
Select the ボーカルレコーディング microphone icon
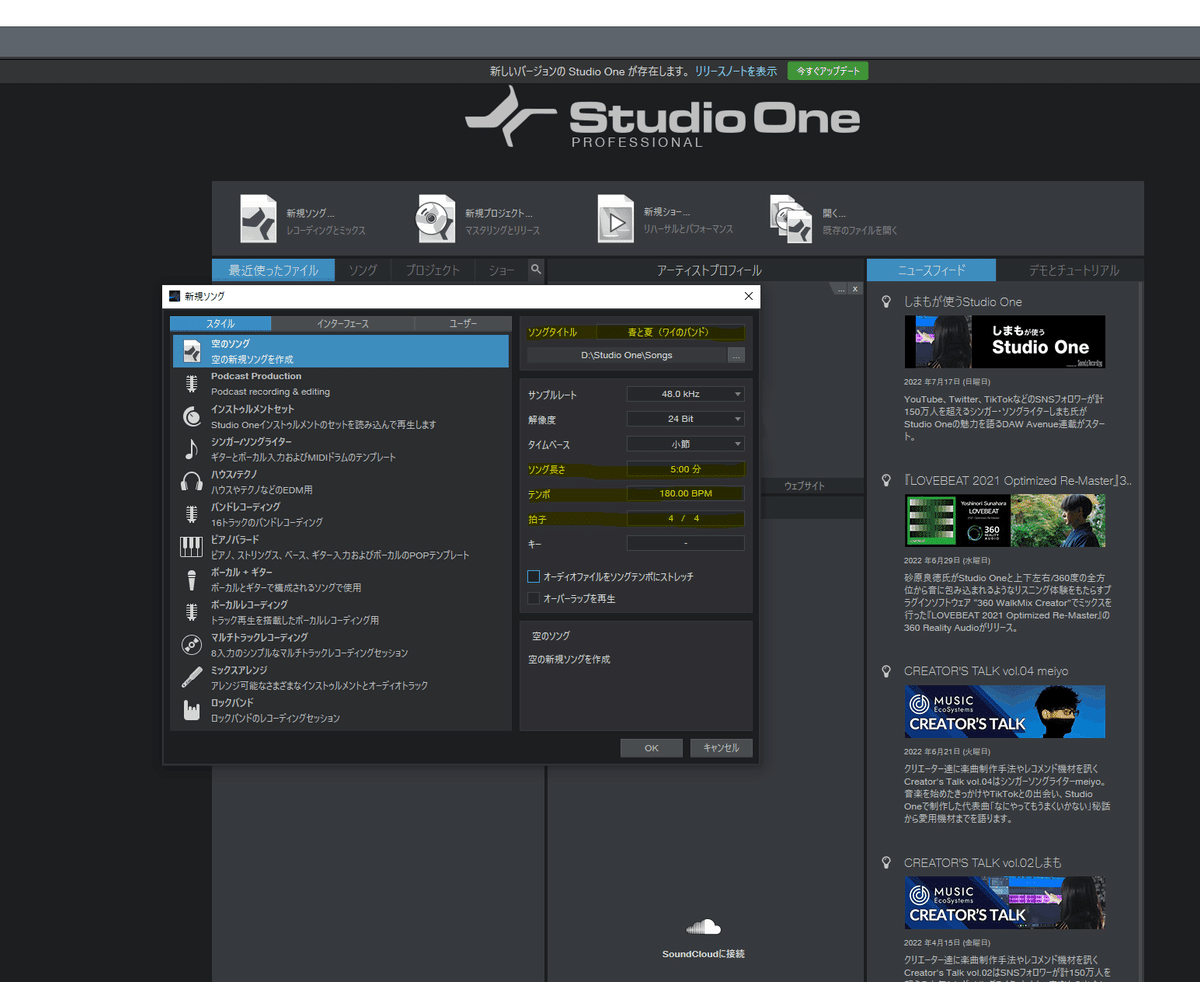pyautogui.click(x=191, y=612)
